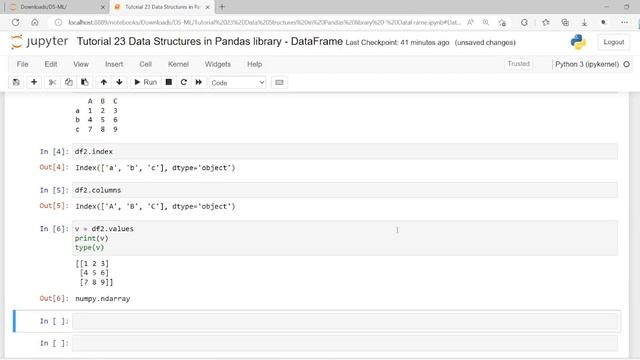
Task: Select the first empty code cell
Action: tap(345, 321)
